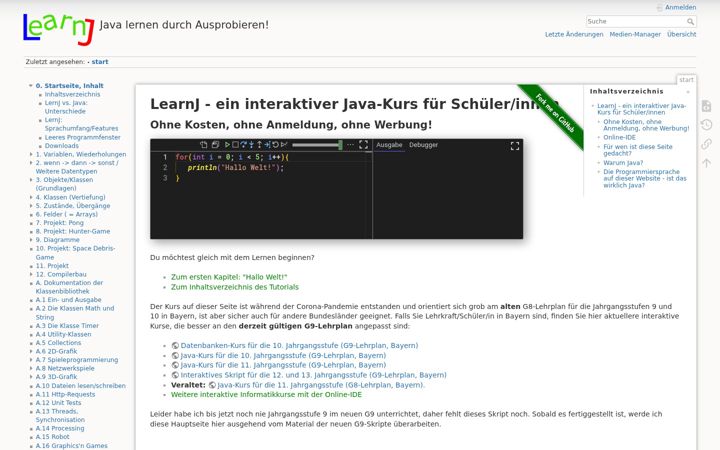Open 'Weitere interaktive Informatikkurse mit der Online-IDE'
Image resolution: width=720 pixels, height=450 pixels.
266,394
